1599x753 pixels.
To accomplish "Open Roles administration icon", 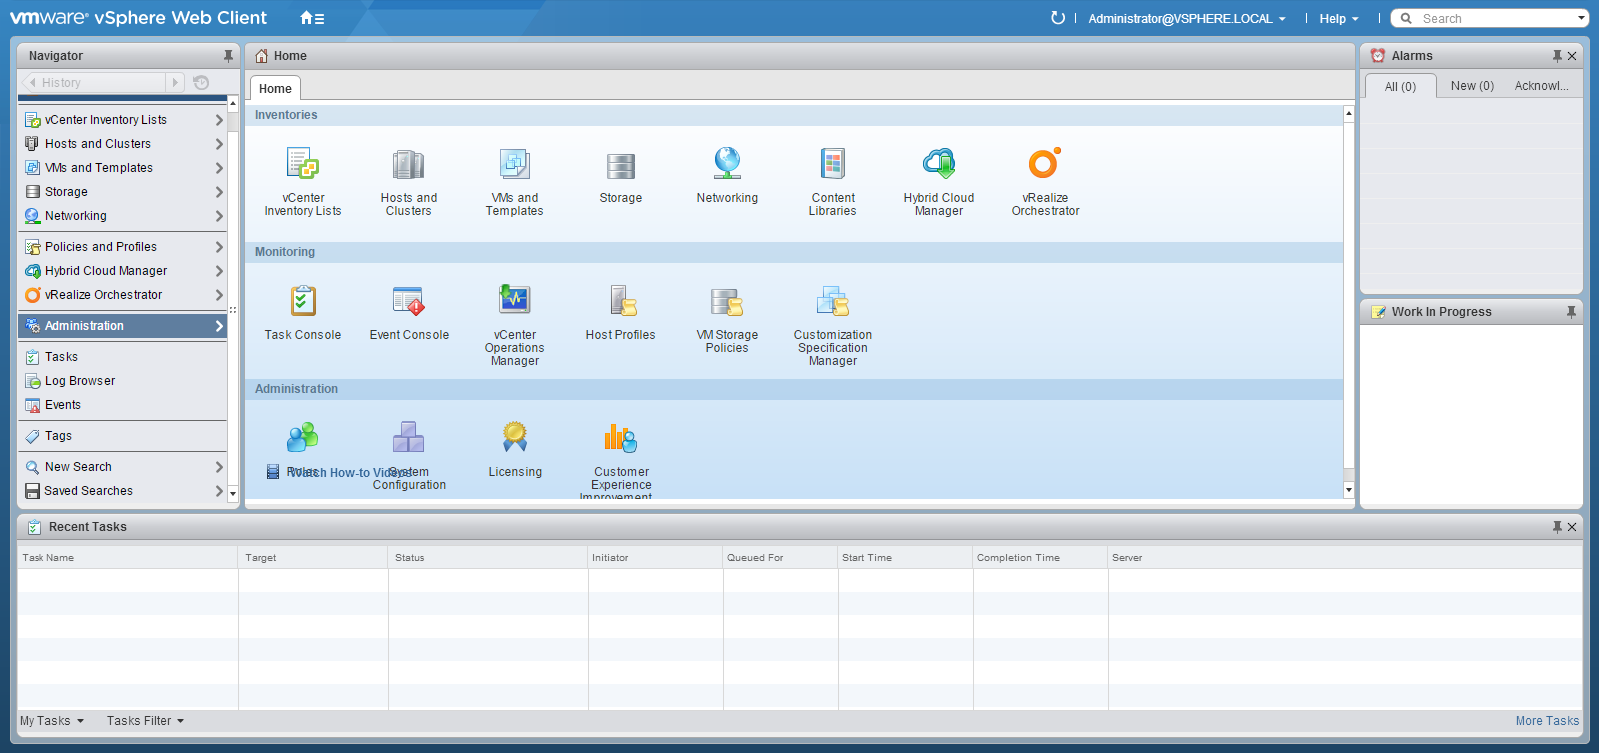I will [302, 437].
